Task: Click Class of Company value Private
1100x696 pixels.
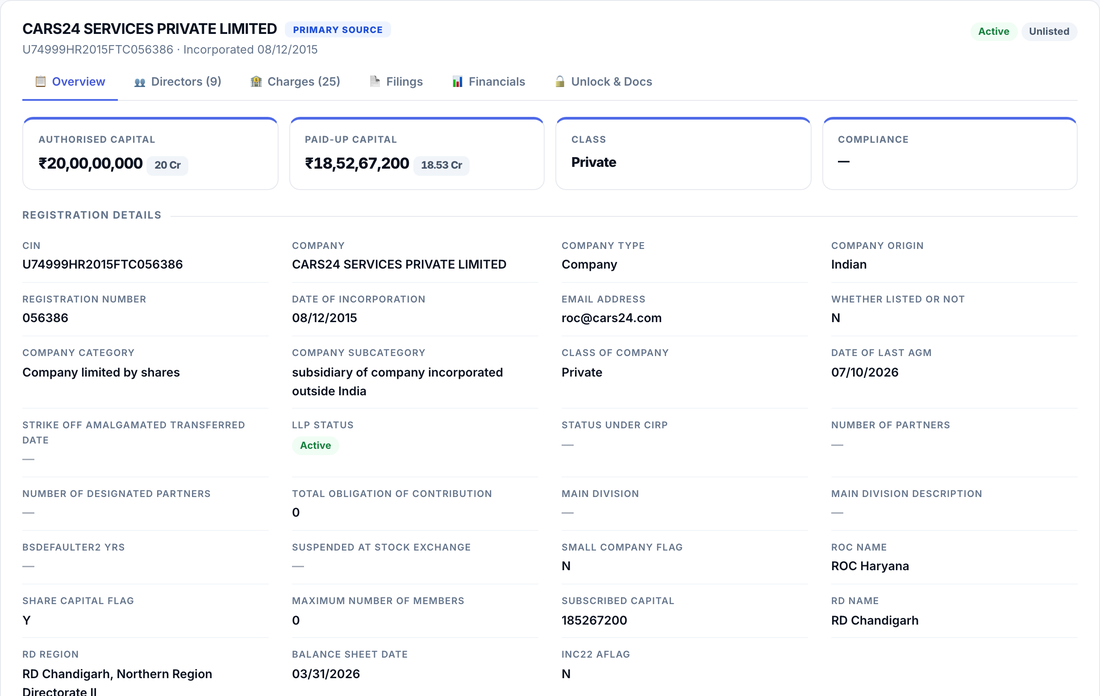Action: [x=582, y=373]
